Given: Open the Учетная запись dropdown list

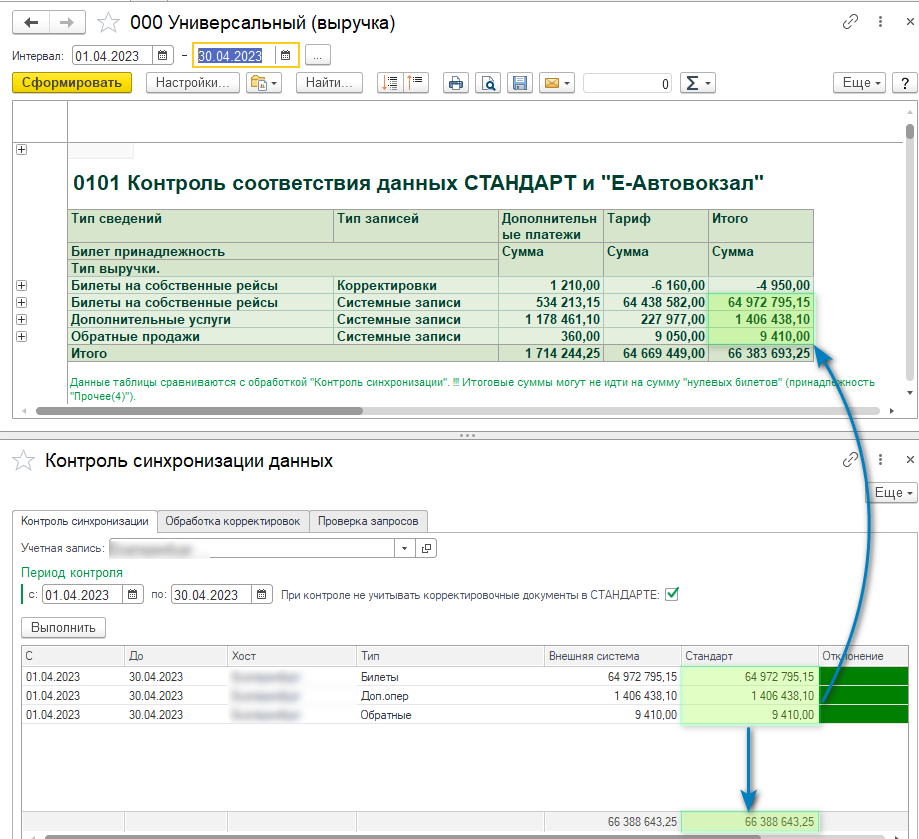Looking at the screenshot, I should pos(404,548).
